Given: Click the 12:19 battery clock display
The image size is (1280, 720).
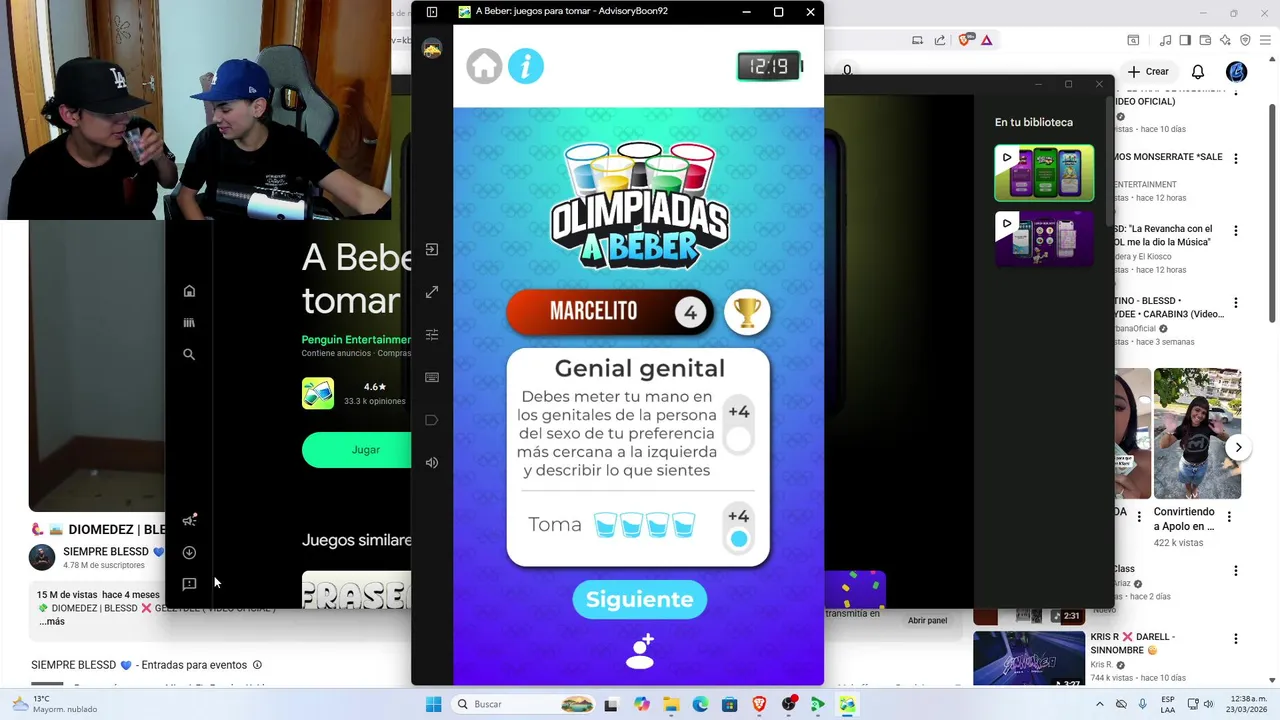Looking at the screenshot, I should (x=769, y=66).
